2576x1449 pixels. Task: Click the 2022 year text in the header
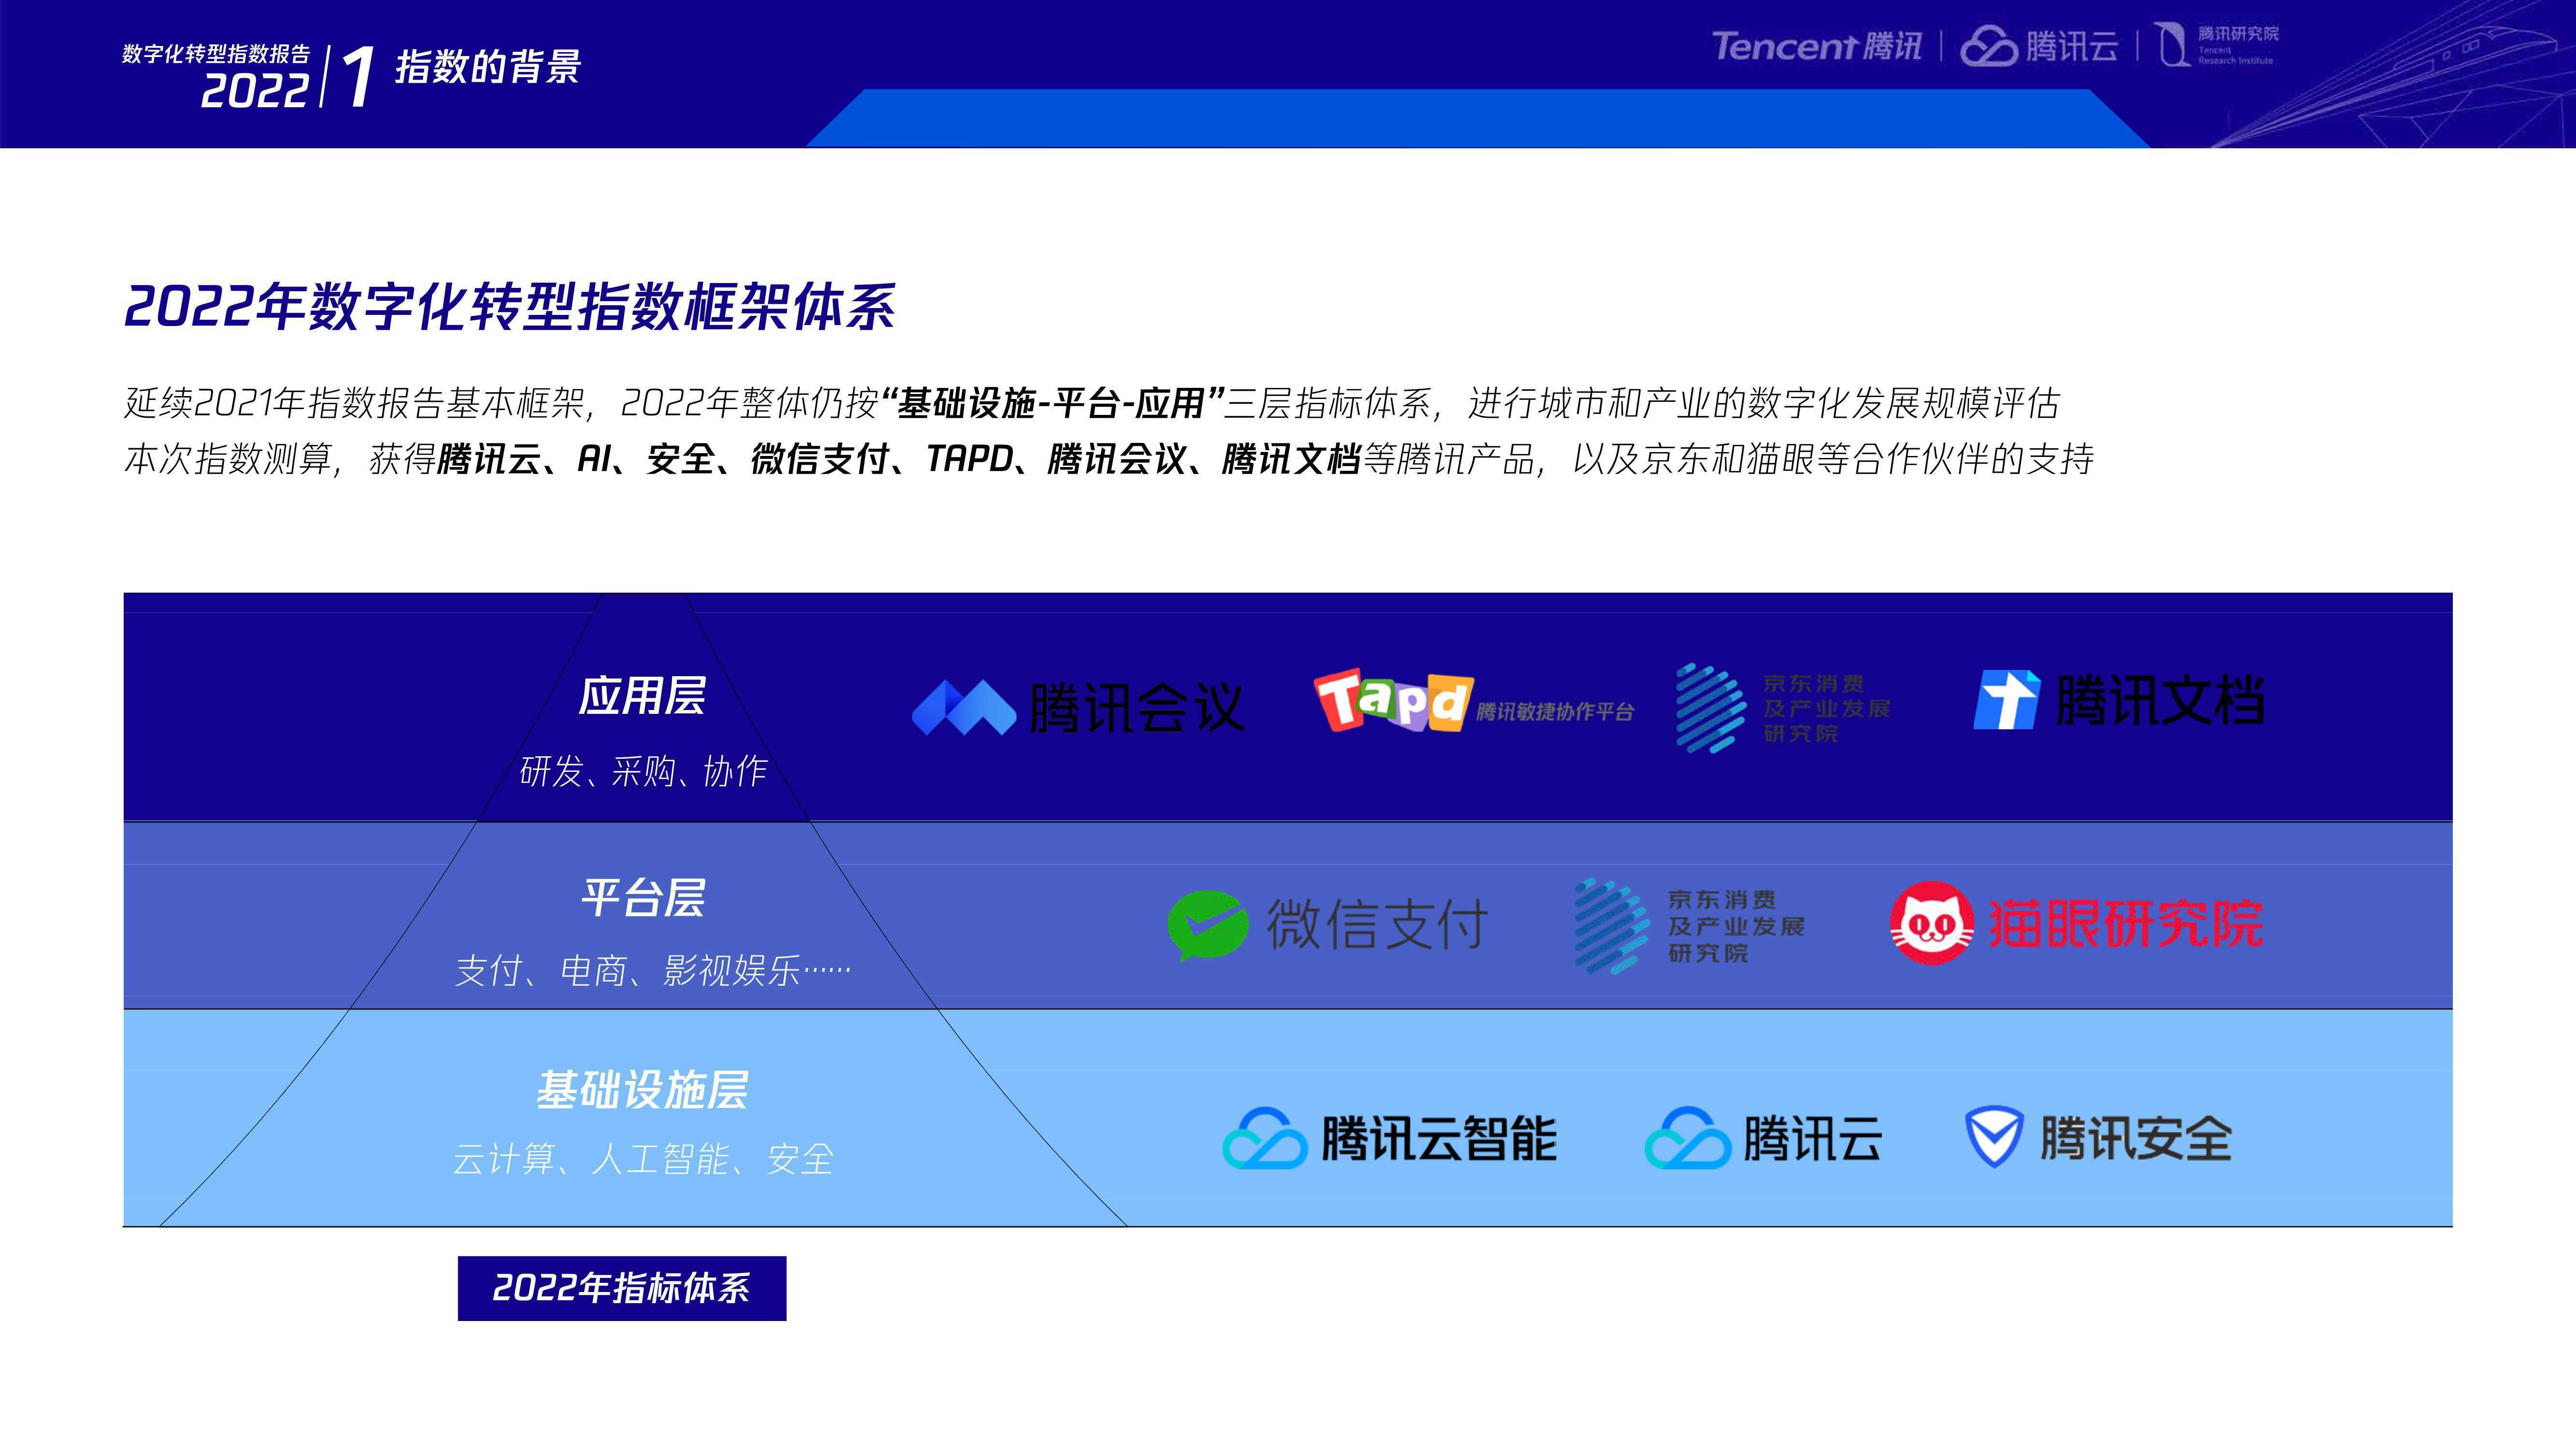(x=254, y=91)
